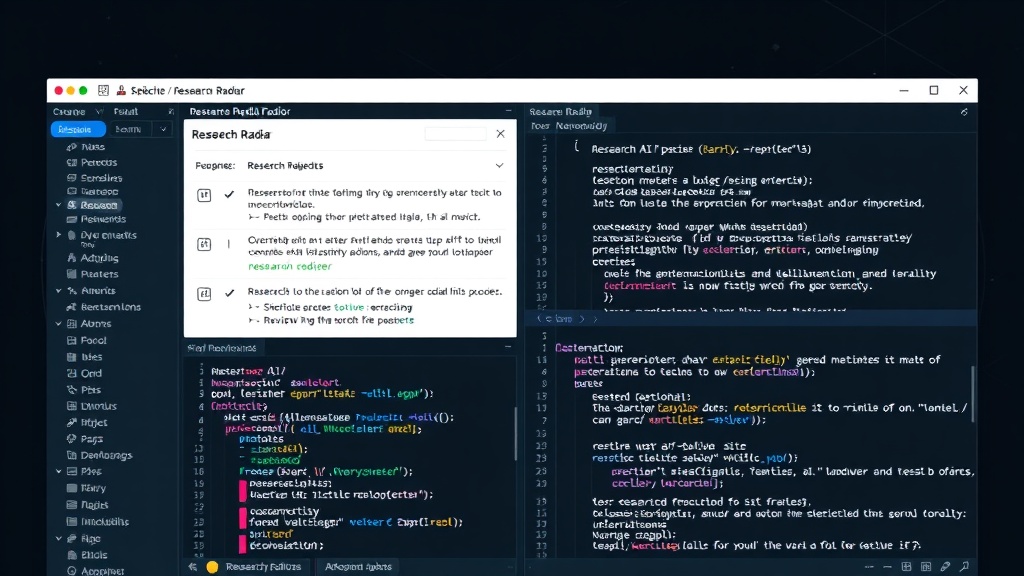Click the grid app icon beside traffic lights

point(103,90)
